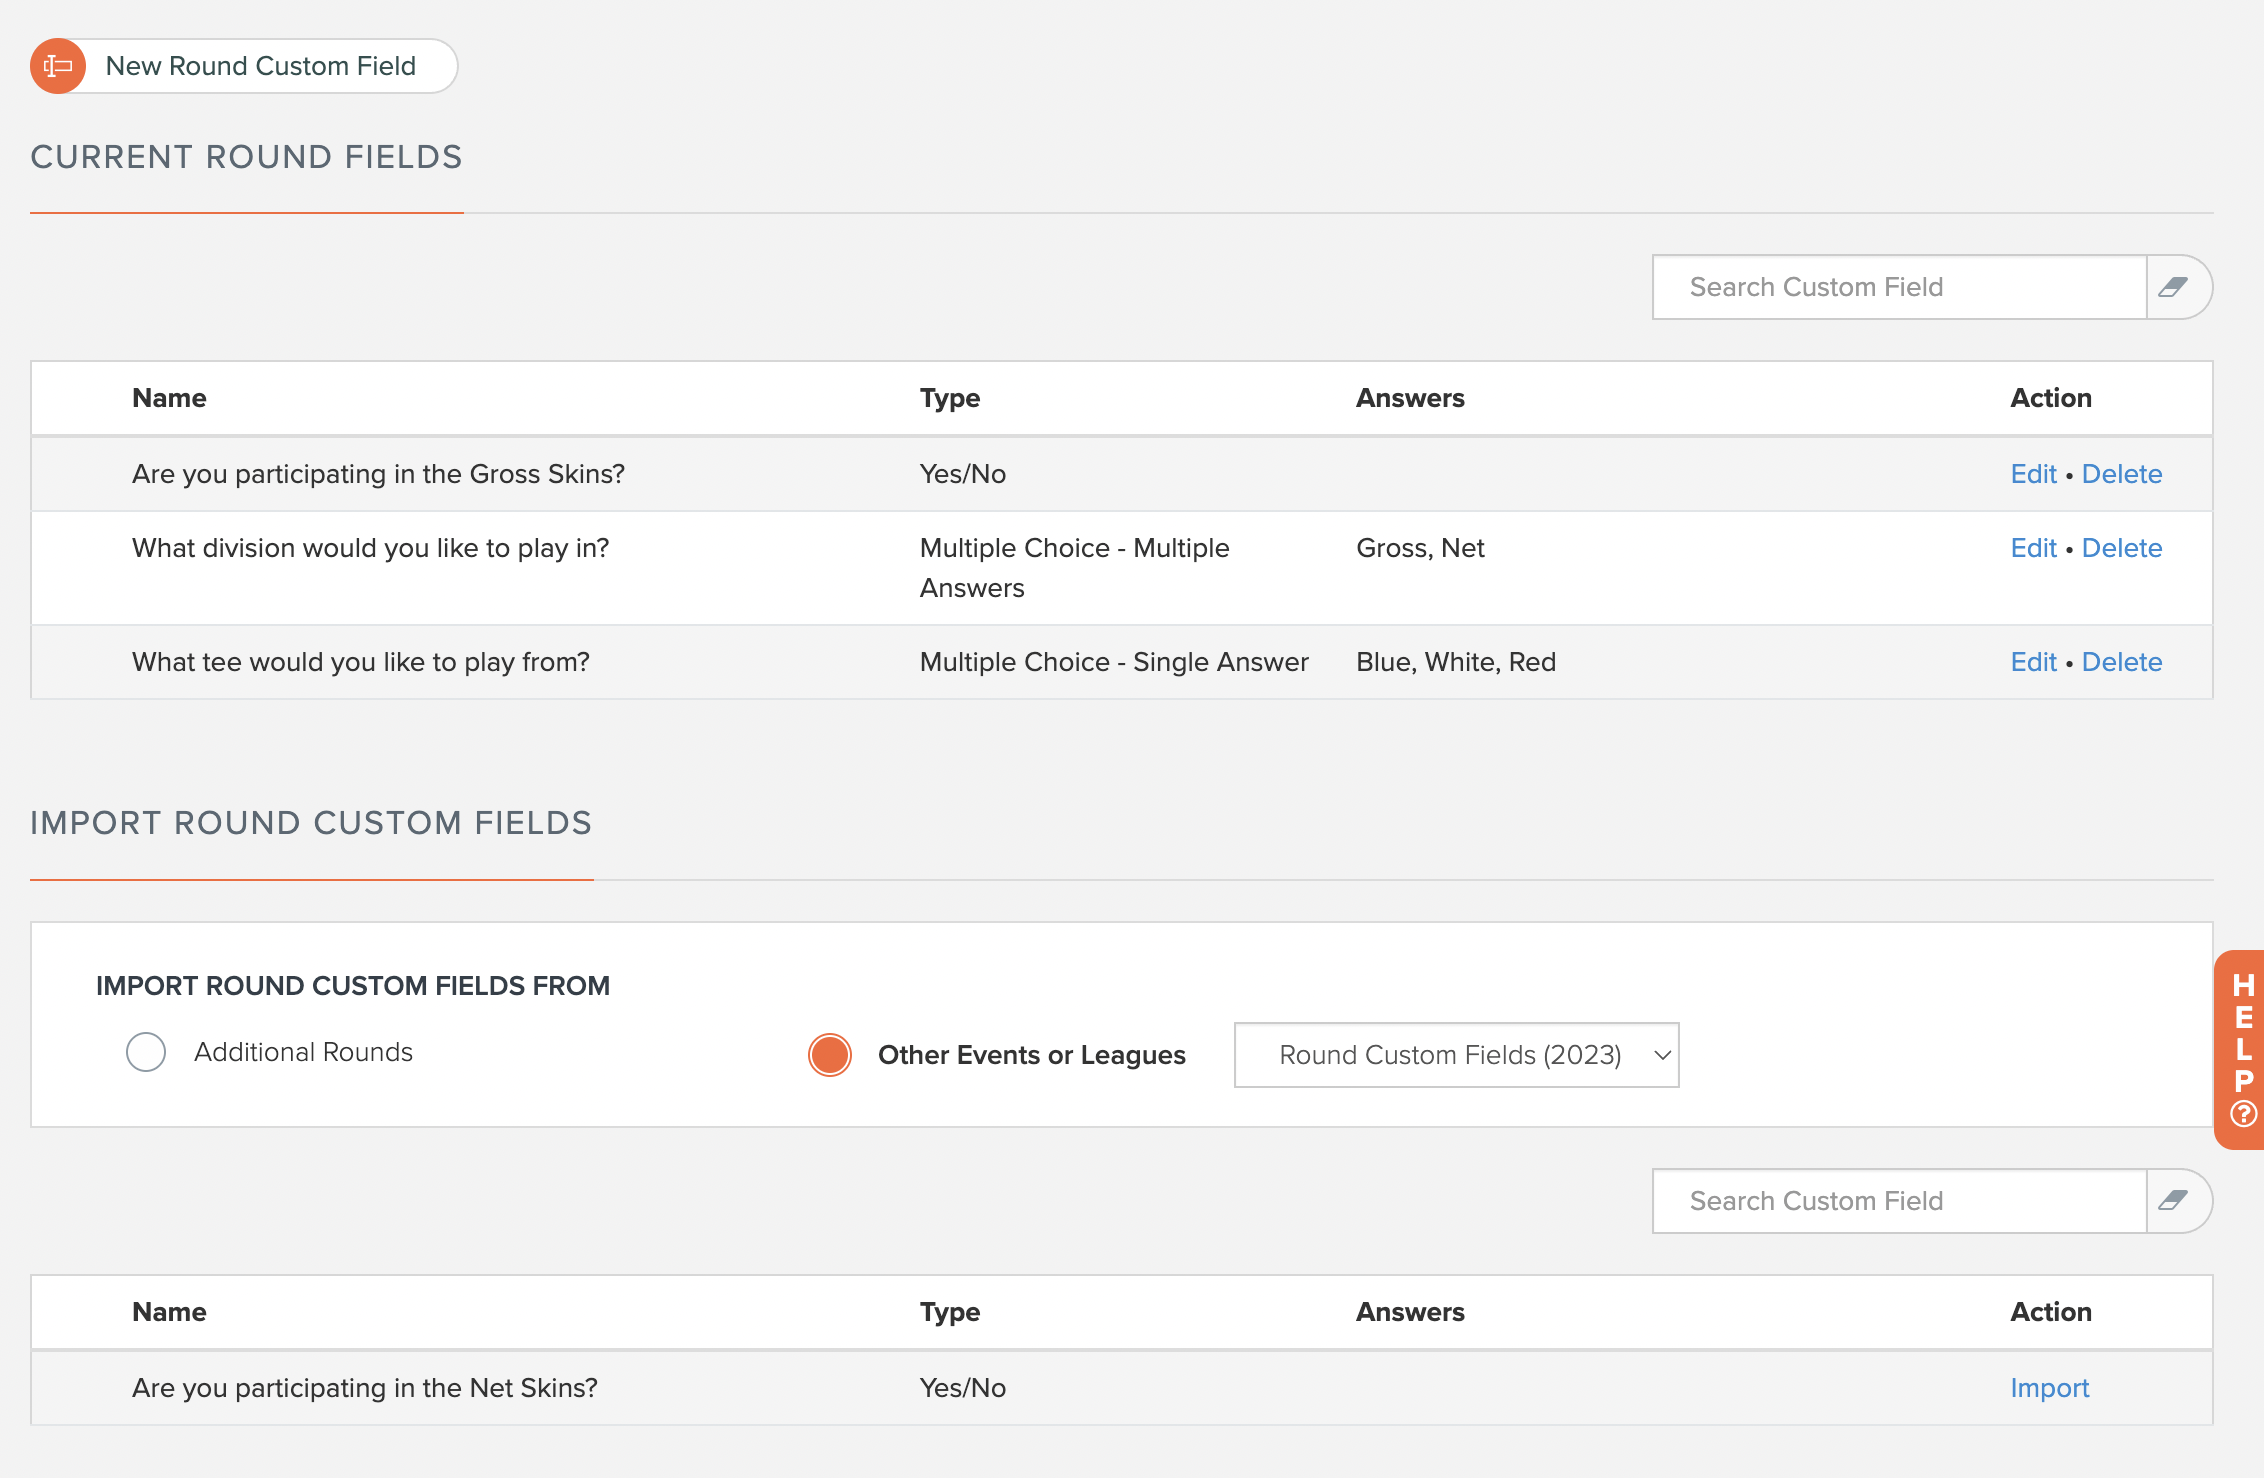Image resolution: width=2264 pixels, height=1478 pixels.
Task: Click the Additional Rounds label text
Action: tap(303, 1052)
